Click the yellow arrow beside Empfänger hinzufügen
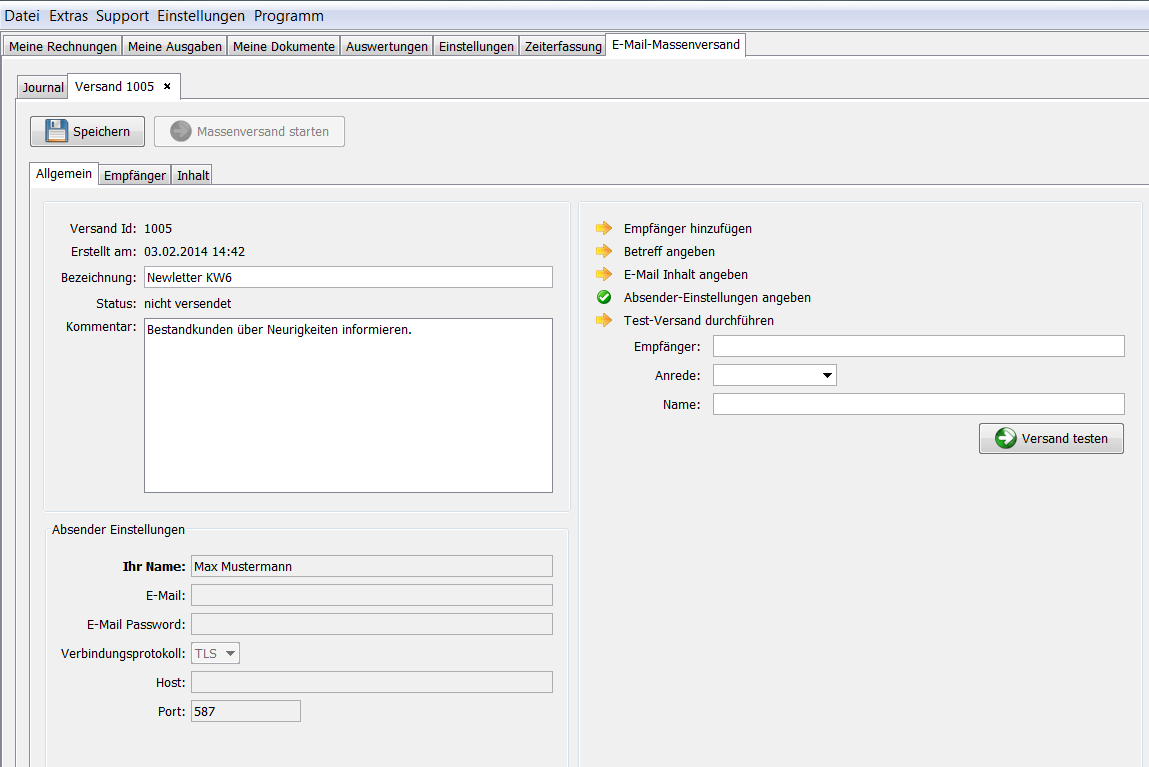The width and height of the screenshot is (1149, 767). 603,228
